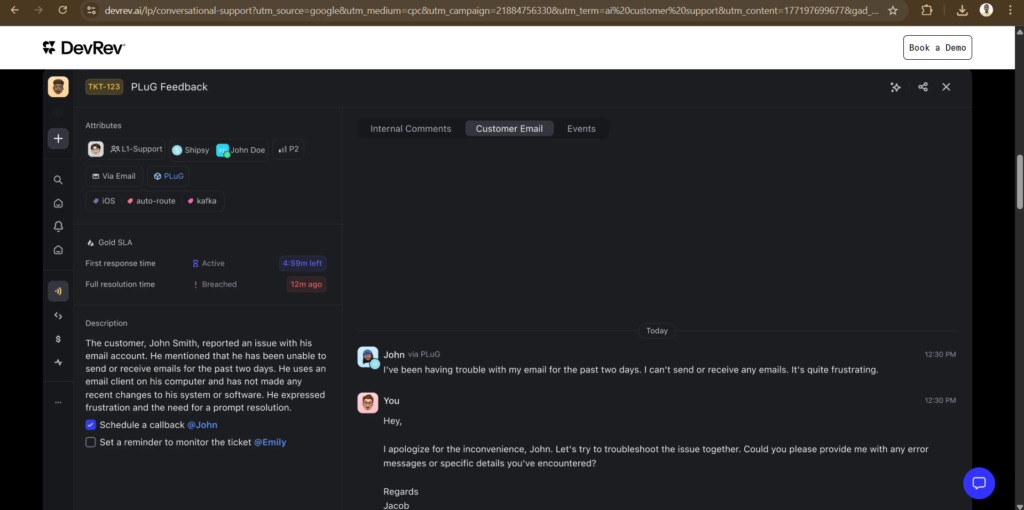Click the plus icon in the left sidebar
This screenshot has width=1024, height=510.
click(x=58, y=139)
